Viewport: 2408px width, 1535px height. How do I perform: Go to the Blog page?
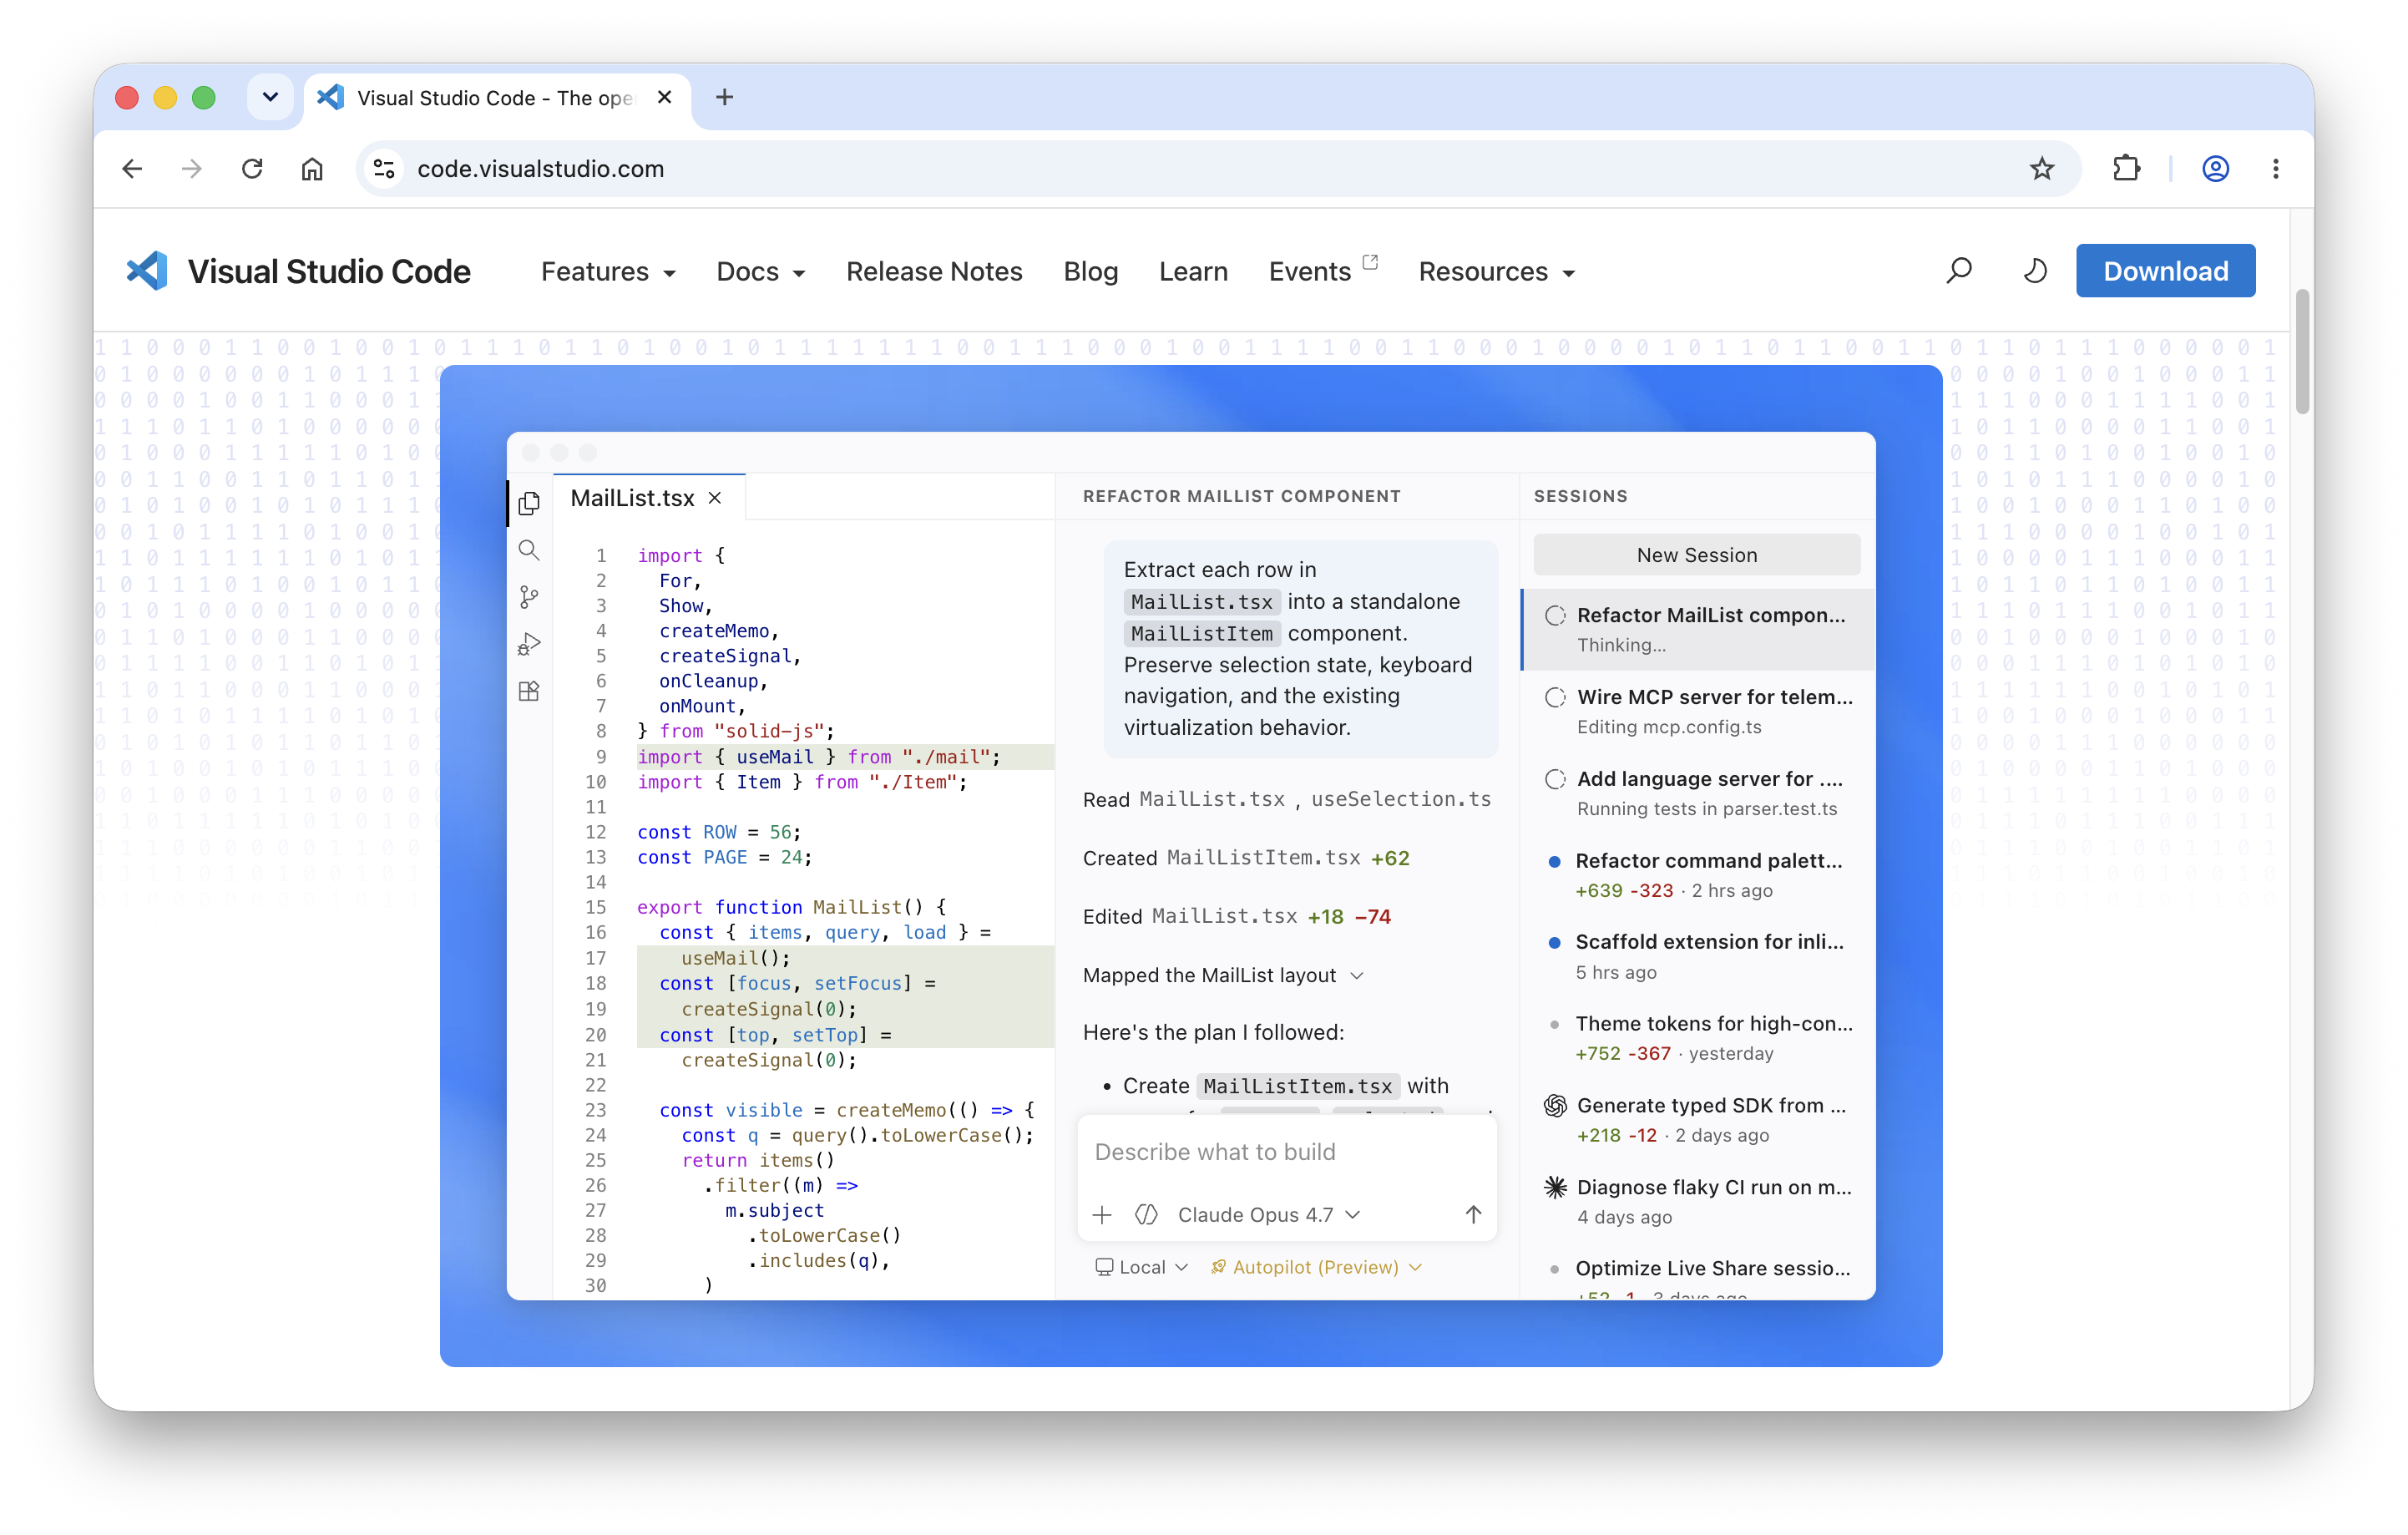click(x=1090, y=271)
